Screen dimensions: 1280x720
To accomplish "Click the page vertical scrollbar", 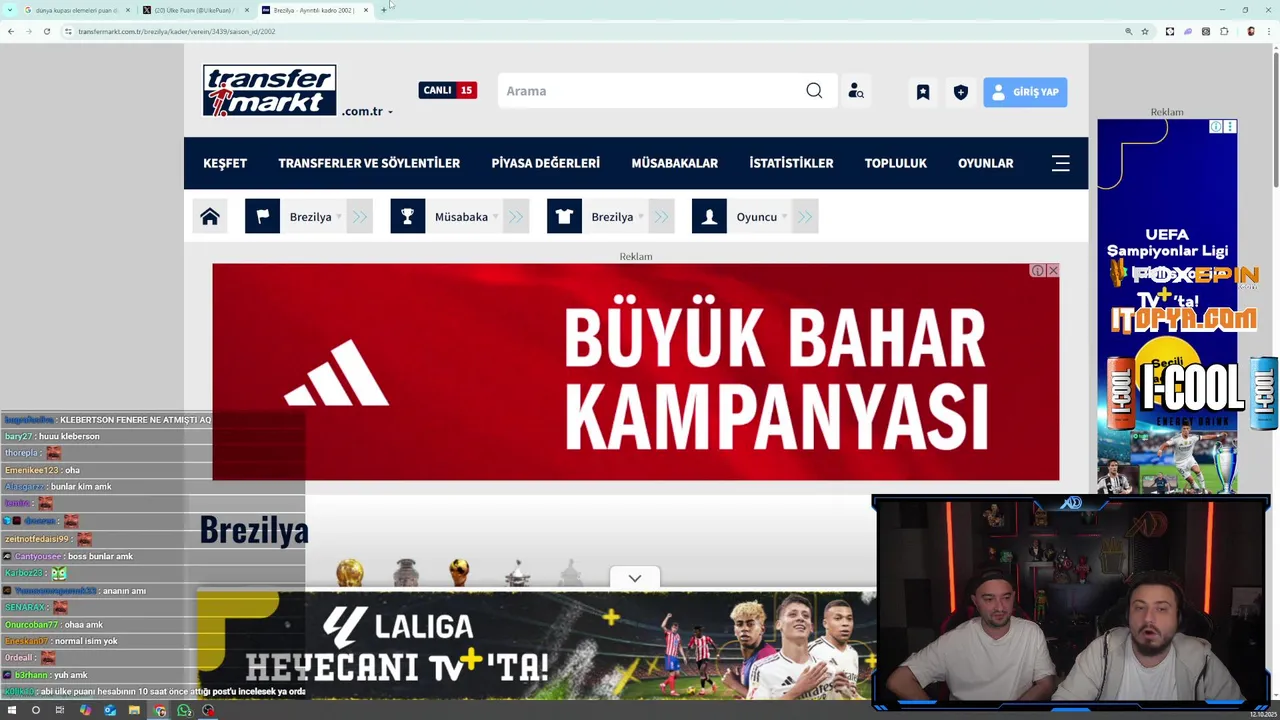I will [1275, 120].
